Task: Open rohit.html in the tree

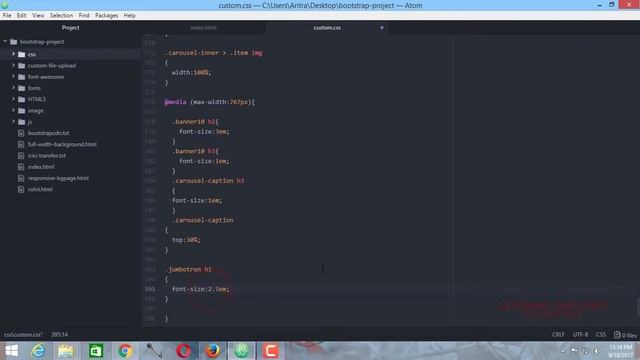Action: coord(40,189)
